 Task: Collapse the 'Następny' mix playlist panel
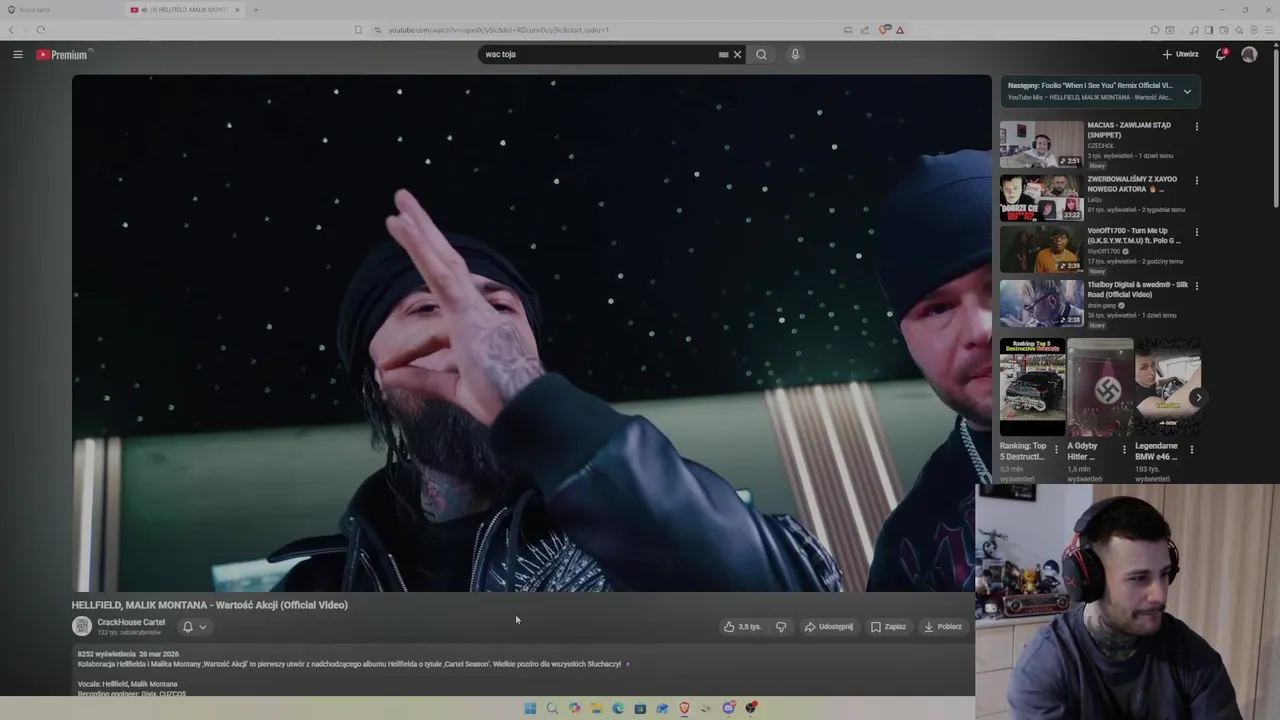pyautogui.click(x=1187, y=91)
